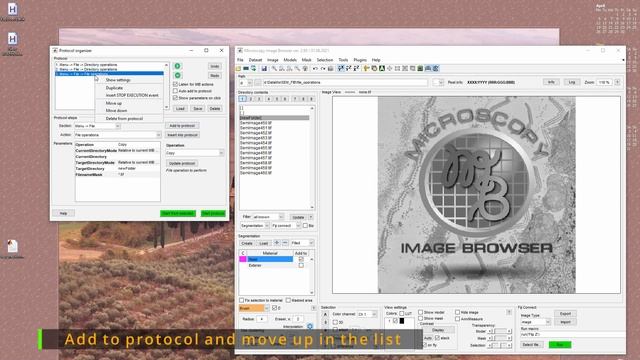Toggle Show model checkbox
640x360 pixels.
point(420,312)
